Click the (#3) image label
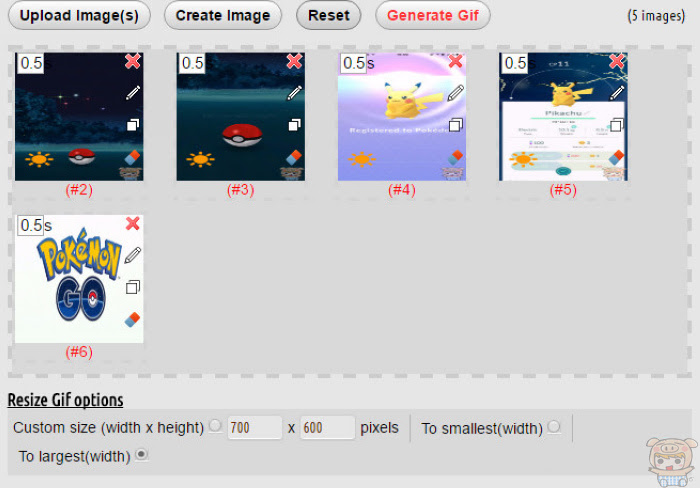Screen dimensions: 700x488 coord(241,190)
